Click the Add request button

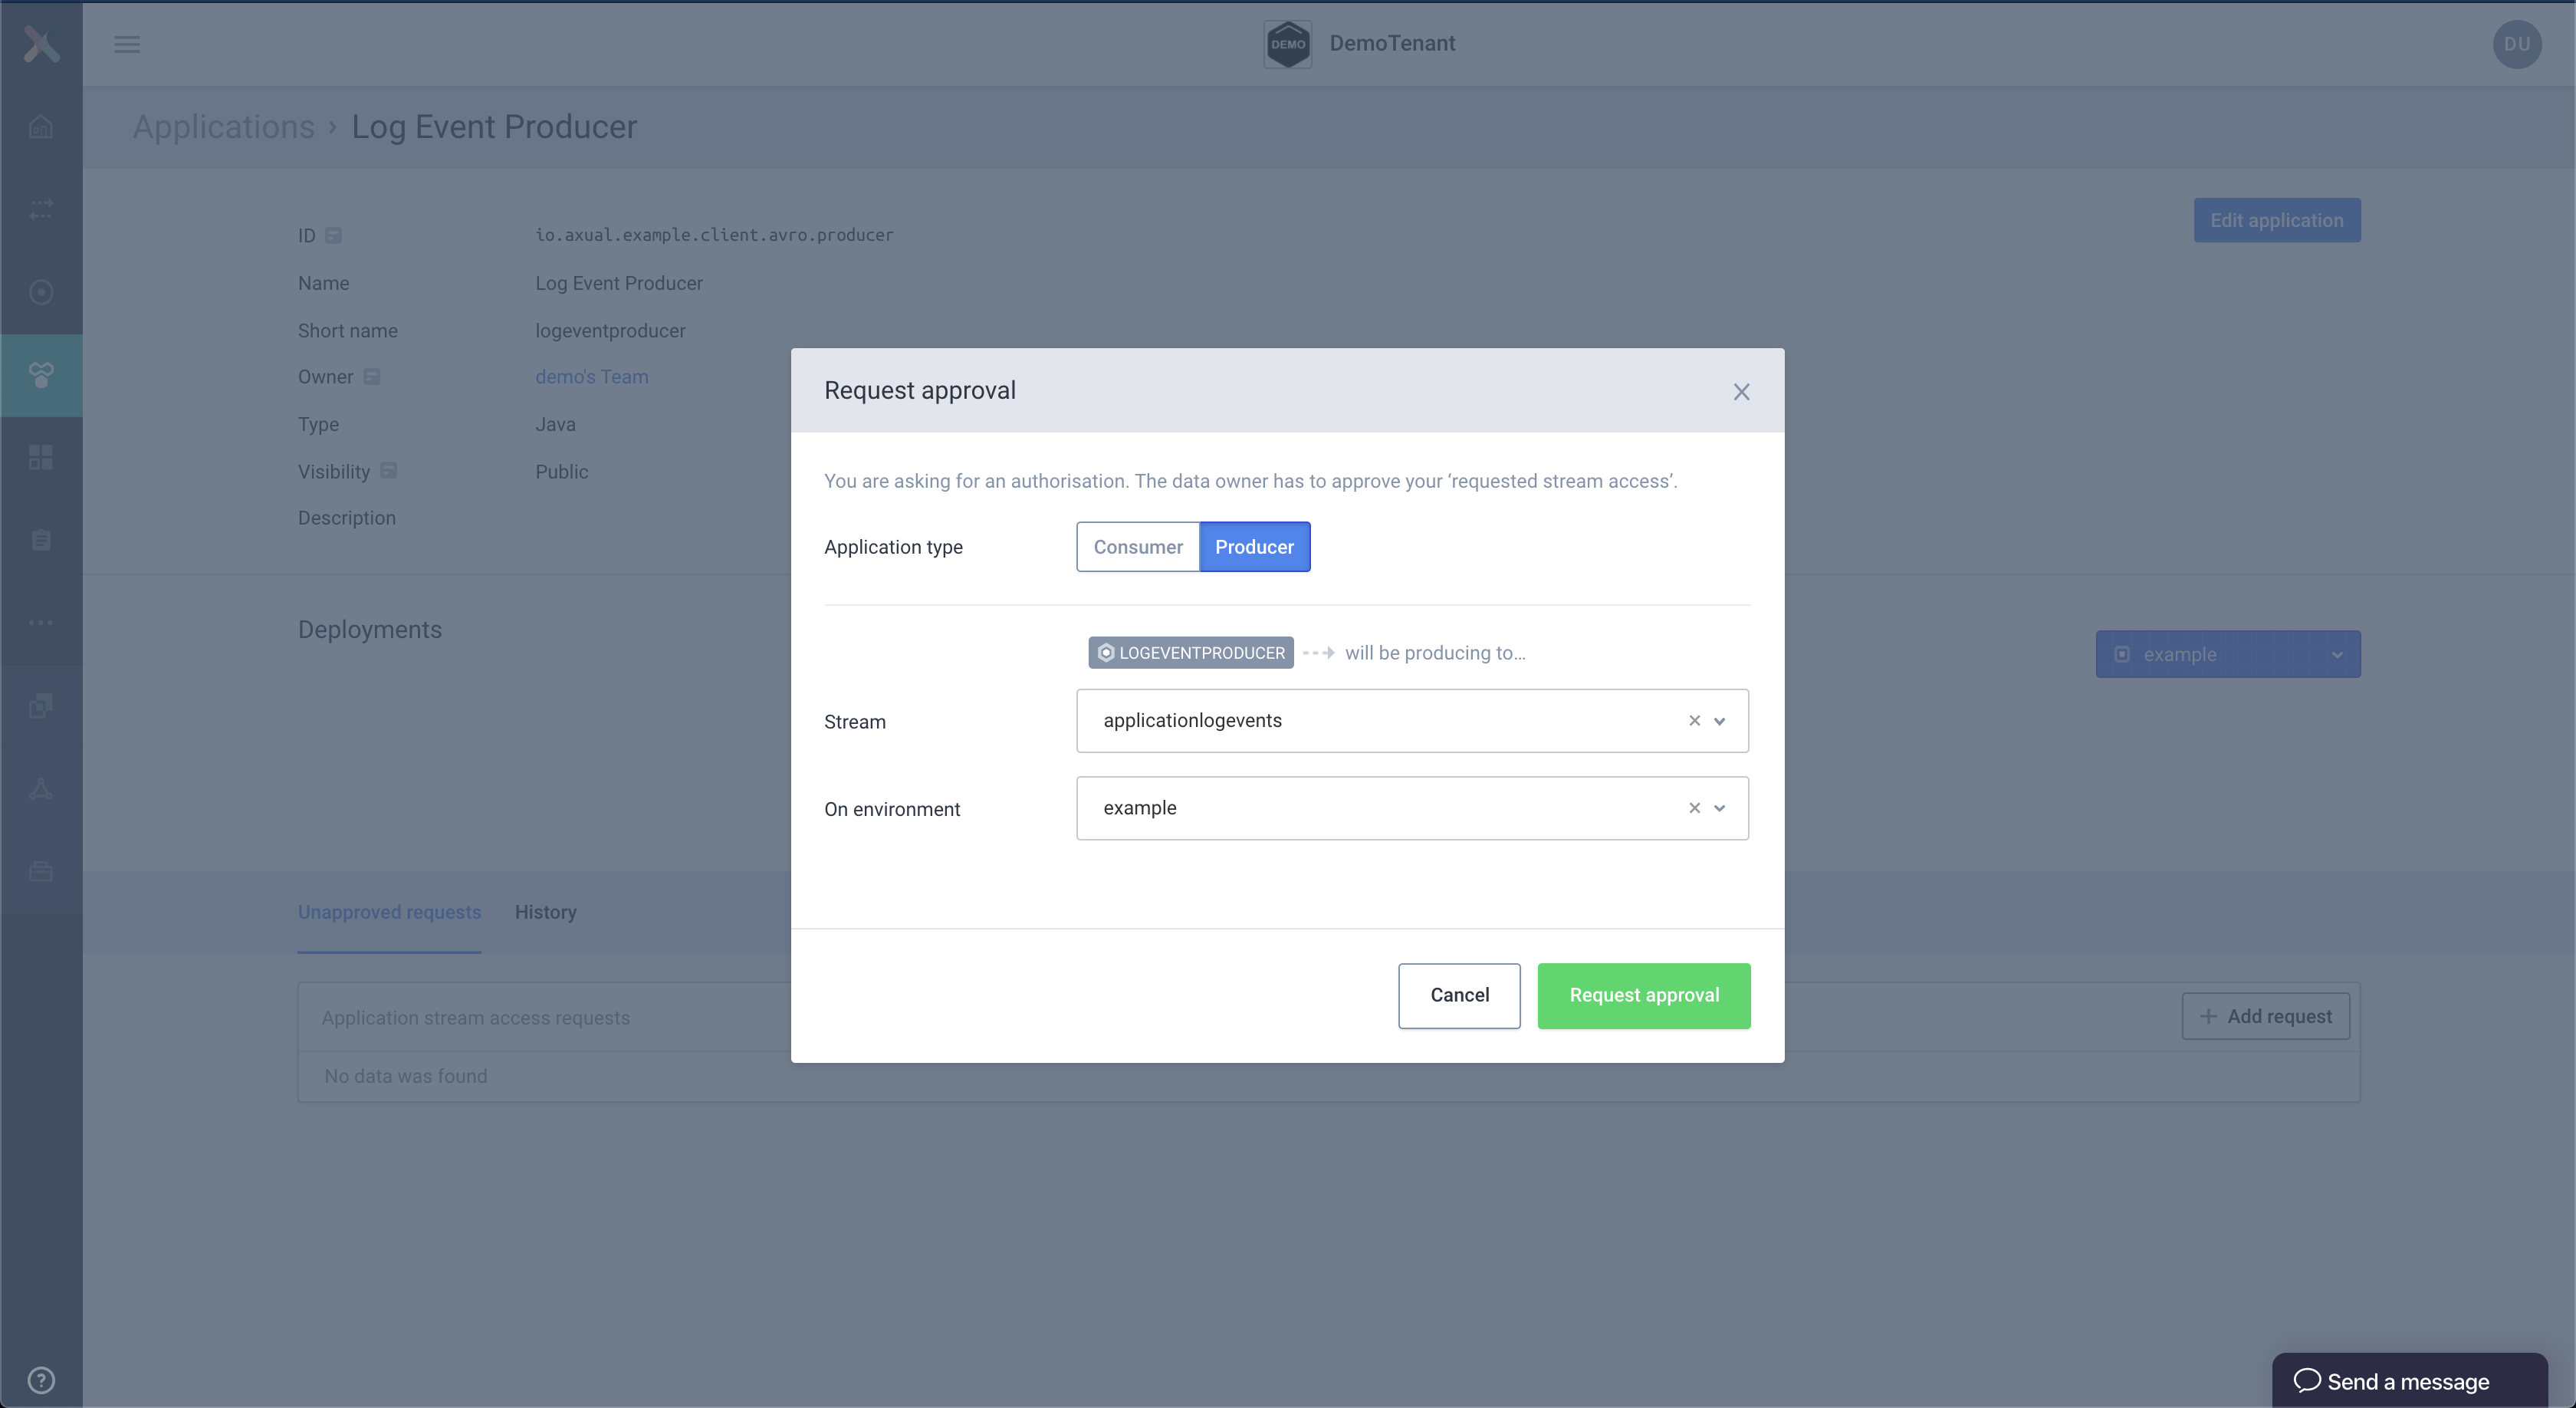tap(2265, 1016)
